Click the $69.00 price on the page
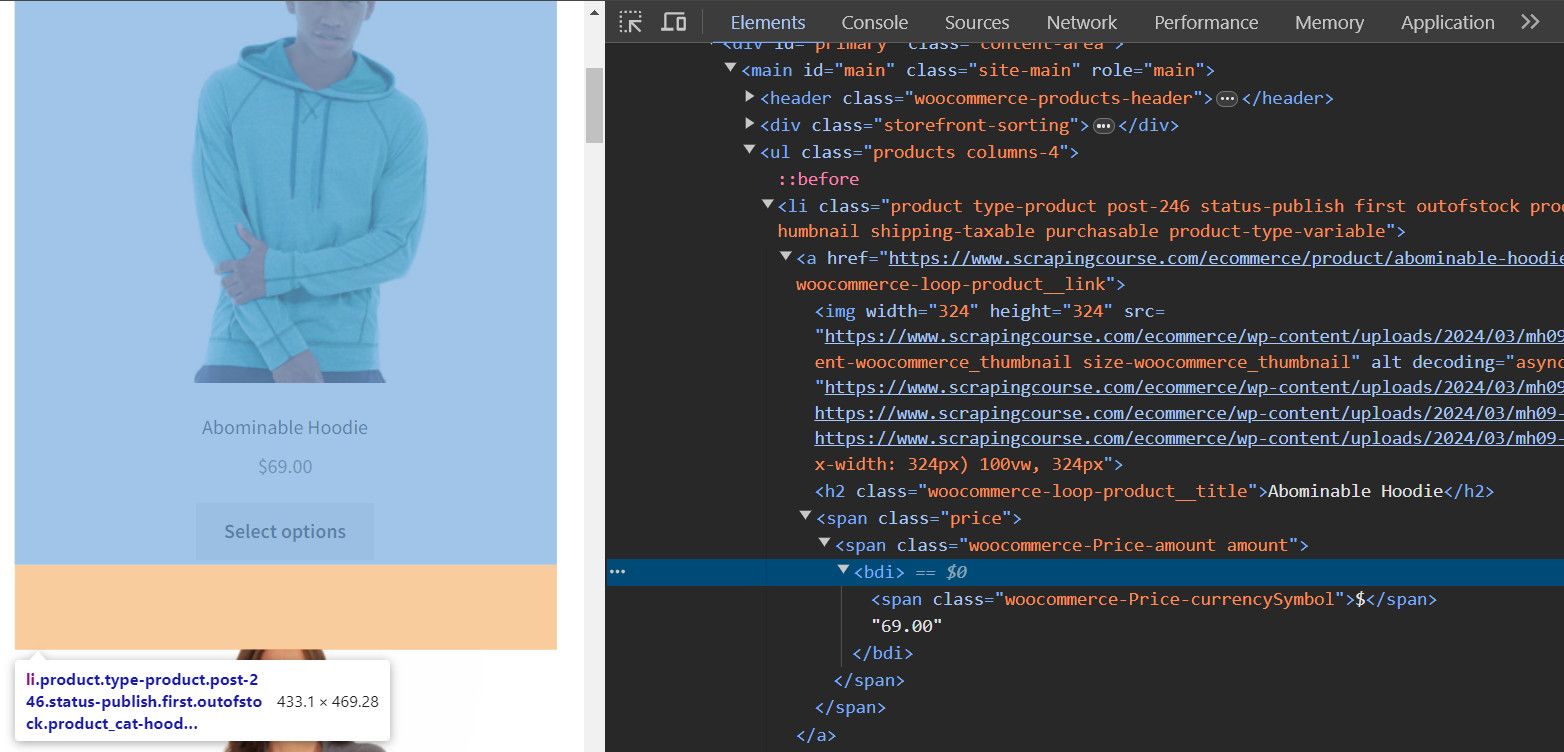 click(285, 466)
